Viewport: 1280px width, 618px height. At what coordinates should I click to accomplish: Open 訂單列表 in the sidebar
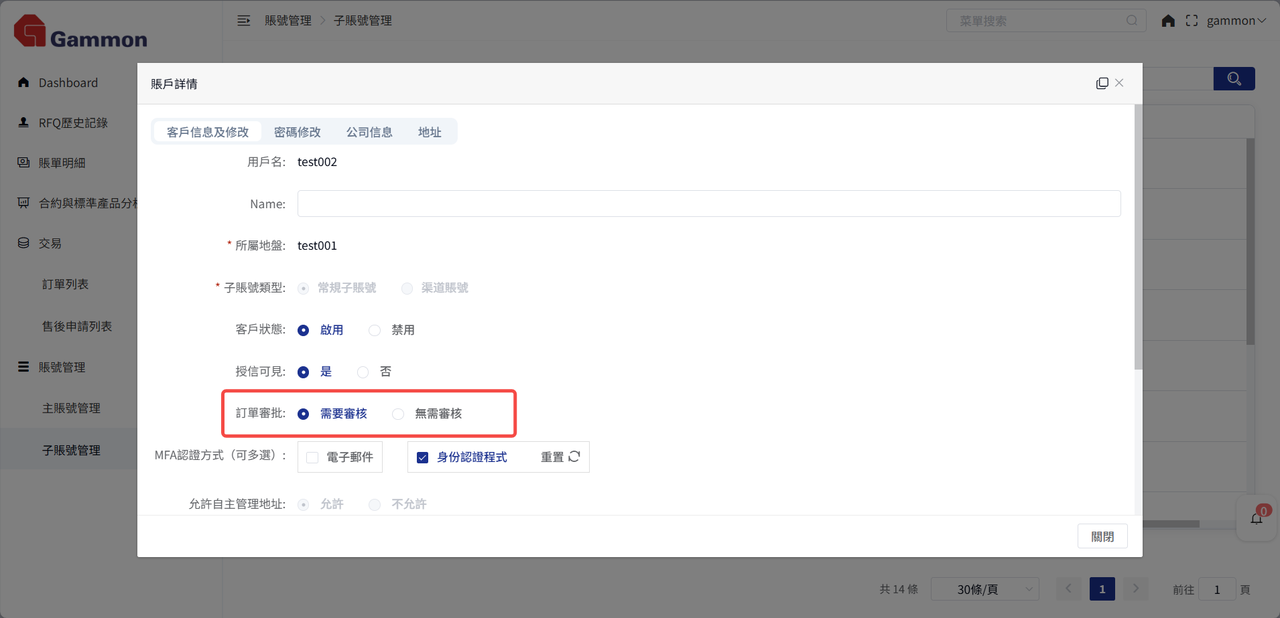point(65,284)
